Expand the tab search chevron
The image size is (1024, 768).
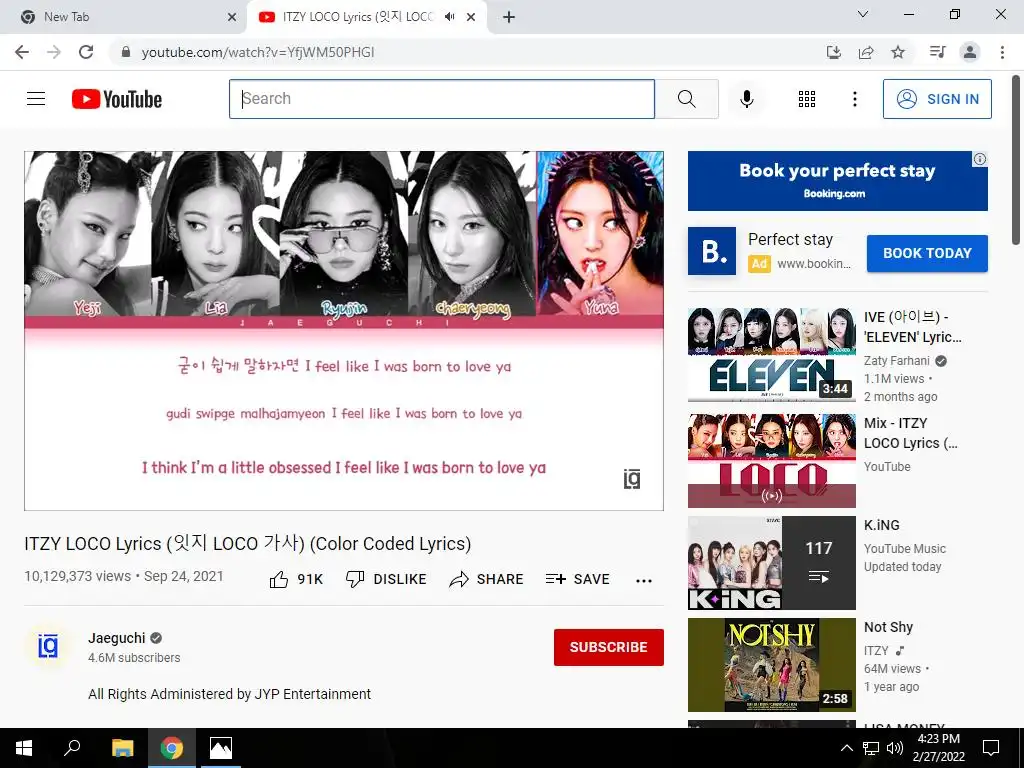point(863,14)
